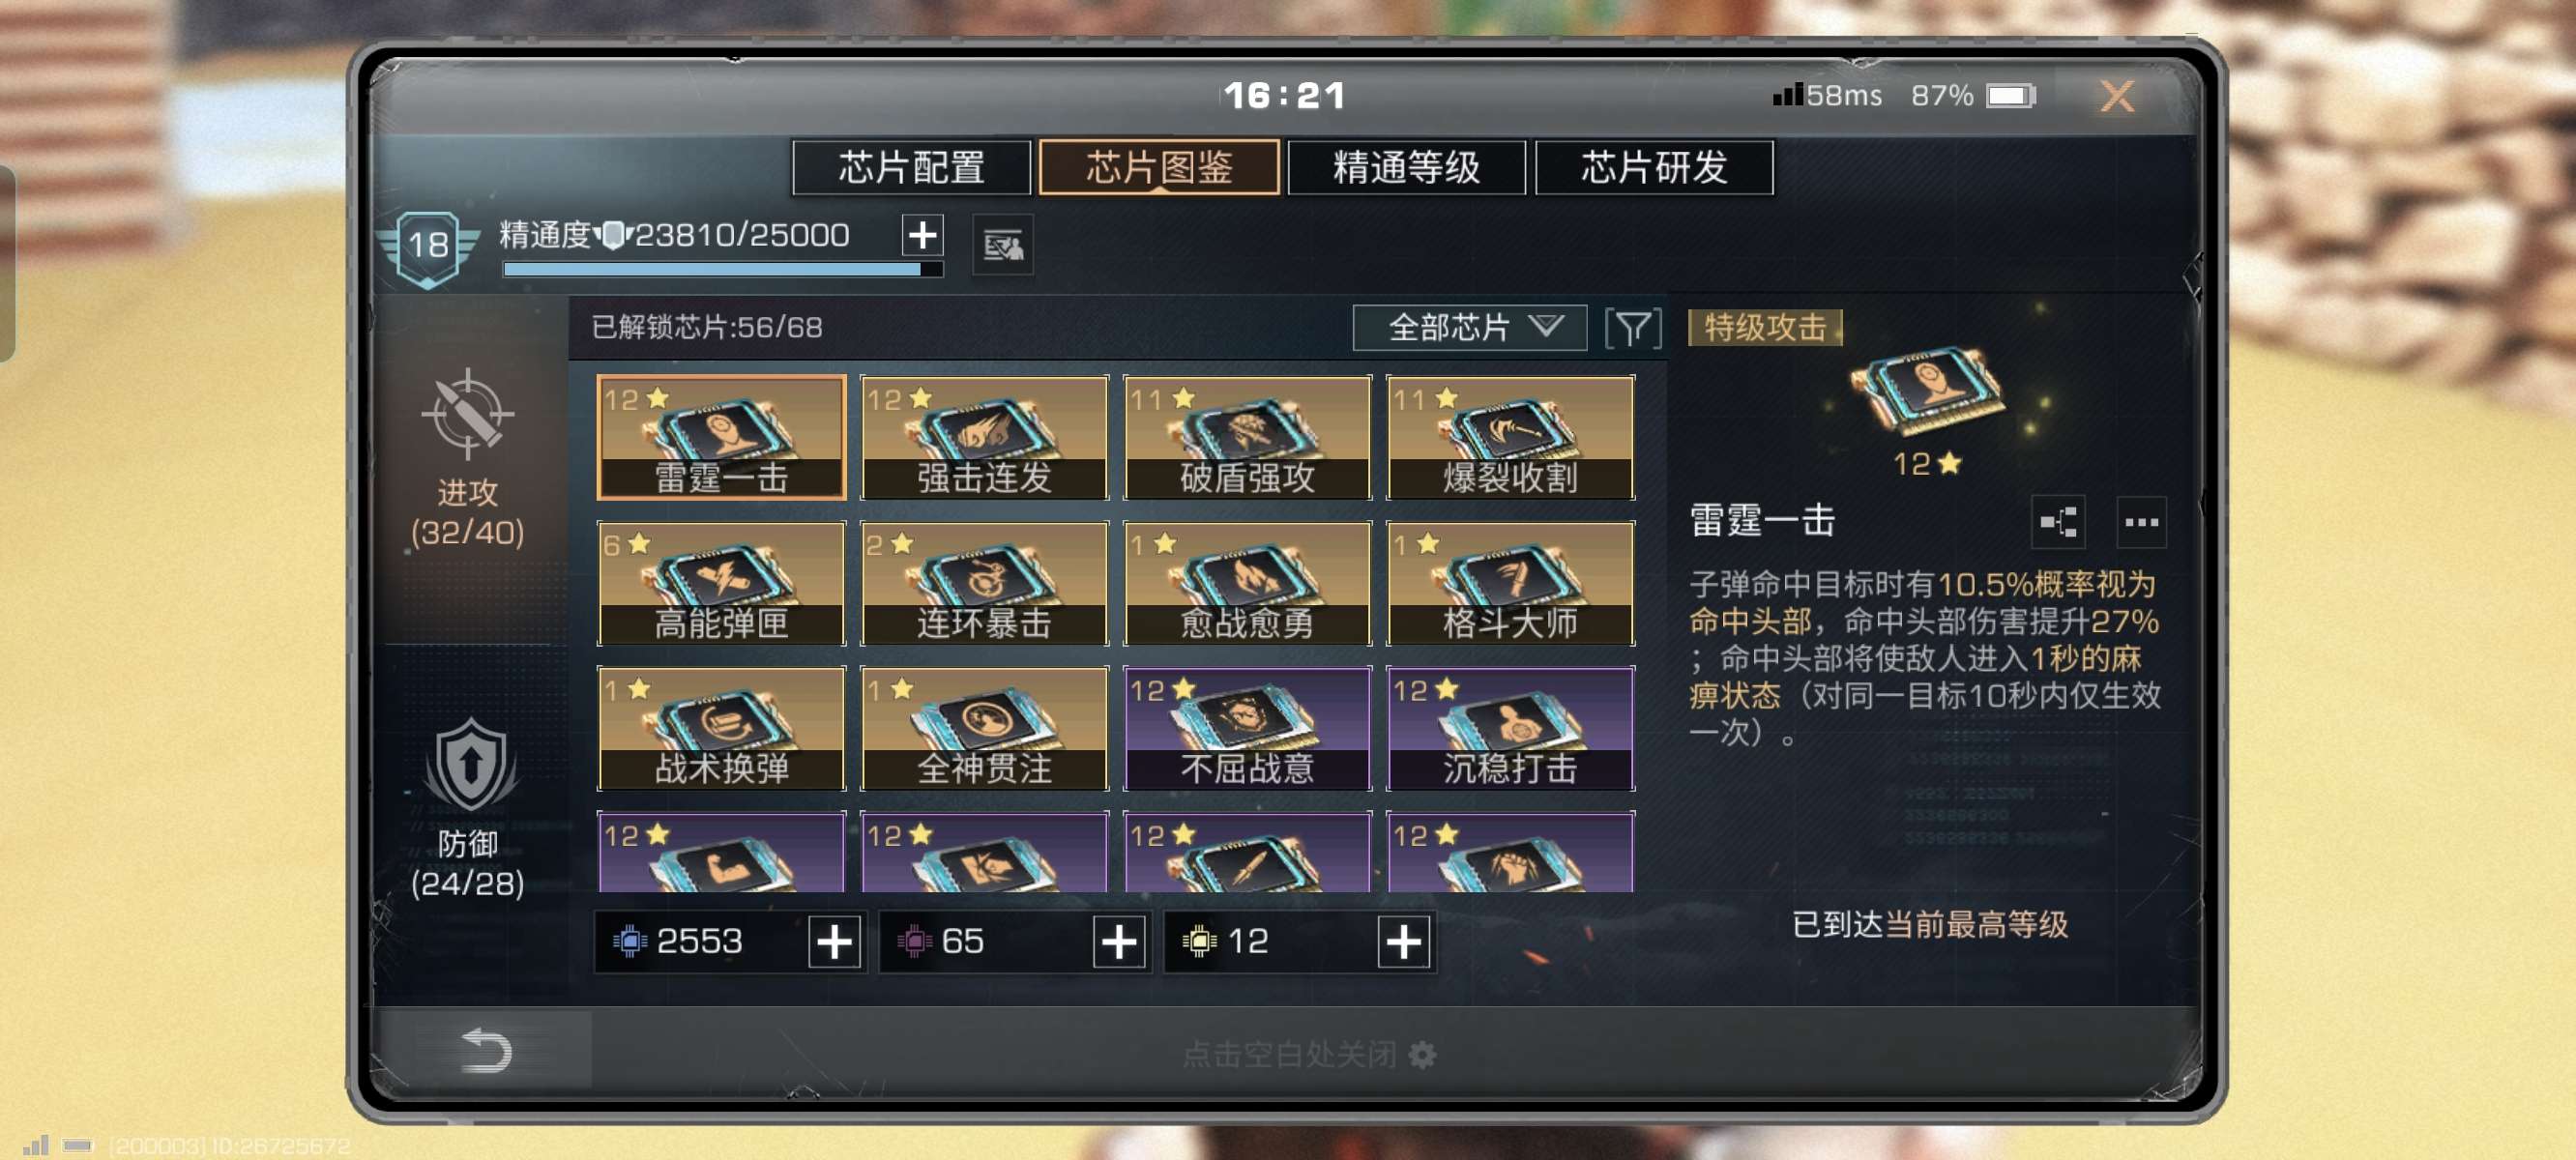This screenshot has height=1160, width=2576.
Task: Open the three-dots more options button
Action: 2140,522
